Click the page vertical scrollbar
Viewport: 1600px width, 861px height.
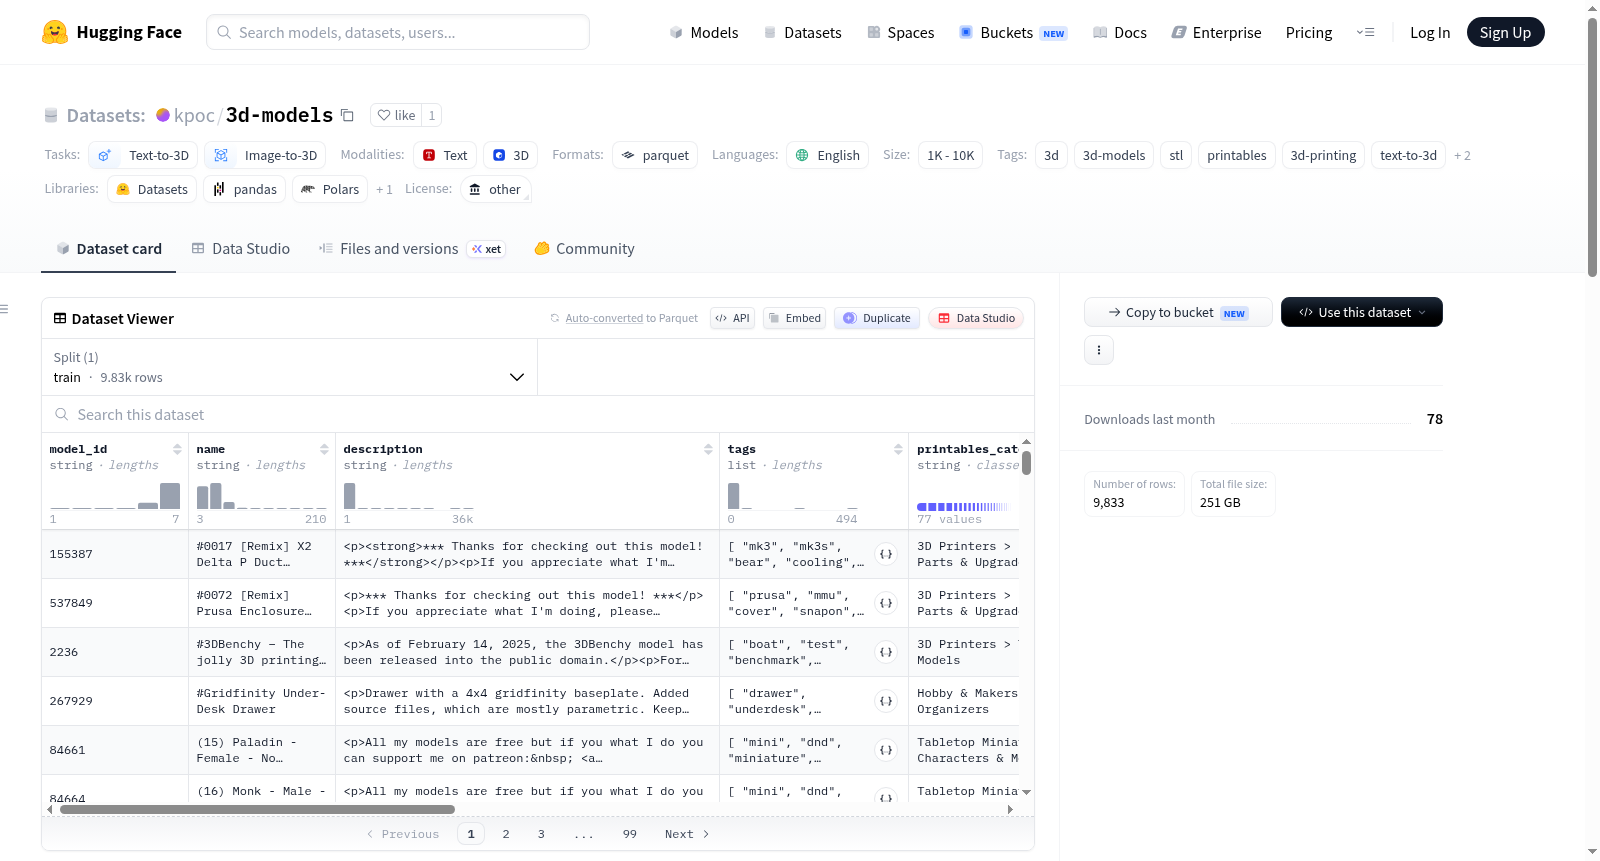(1592, 146)
